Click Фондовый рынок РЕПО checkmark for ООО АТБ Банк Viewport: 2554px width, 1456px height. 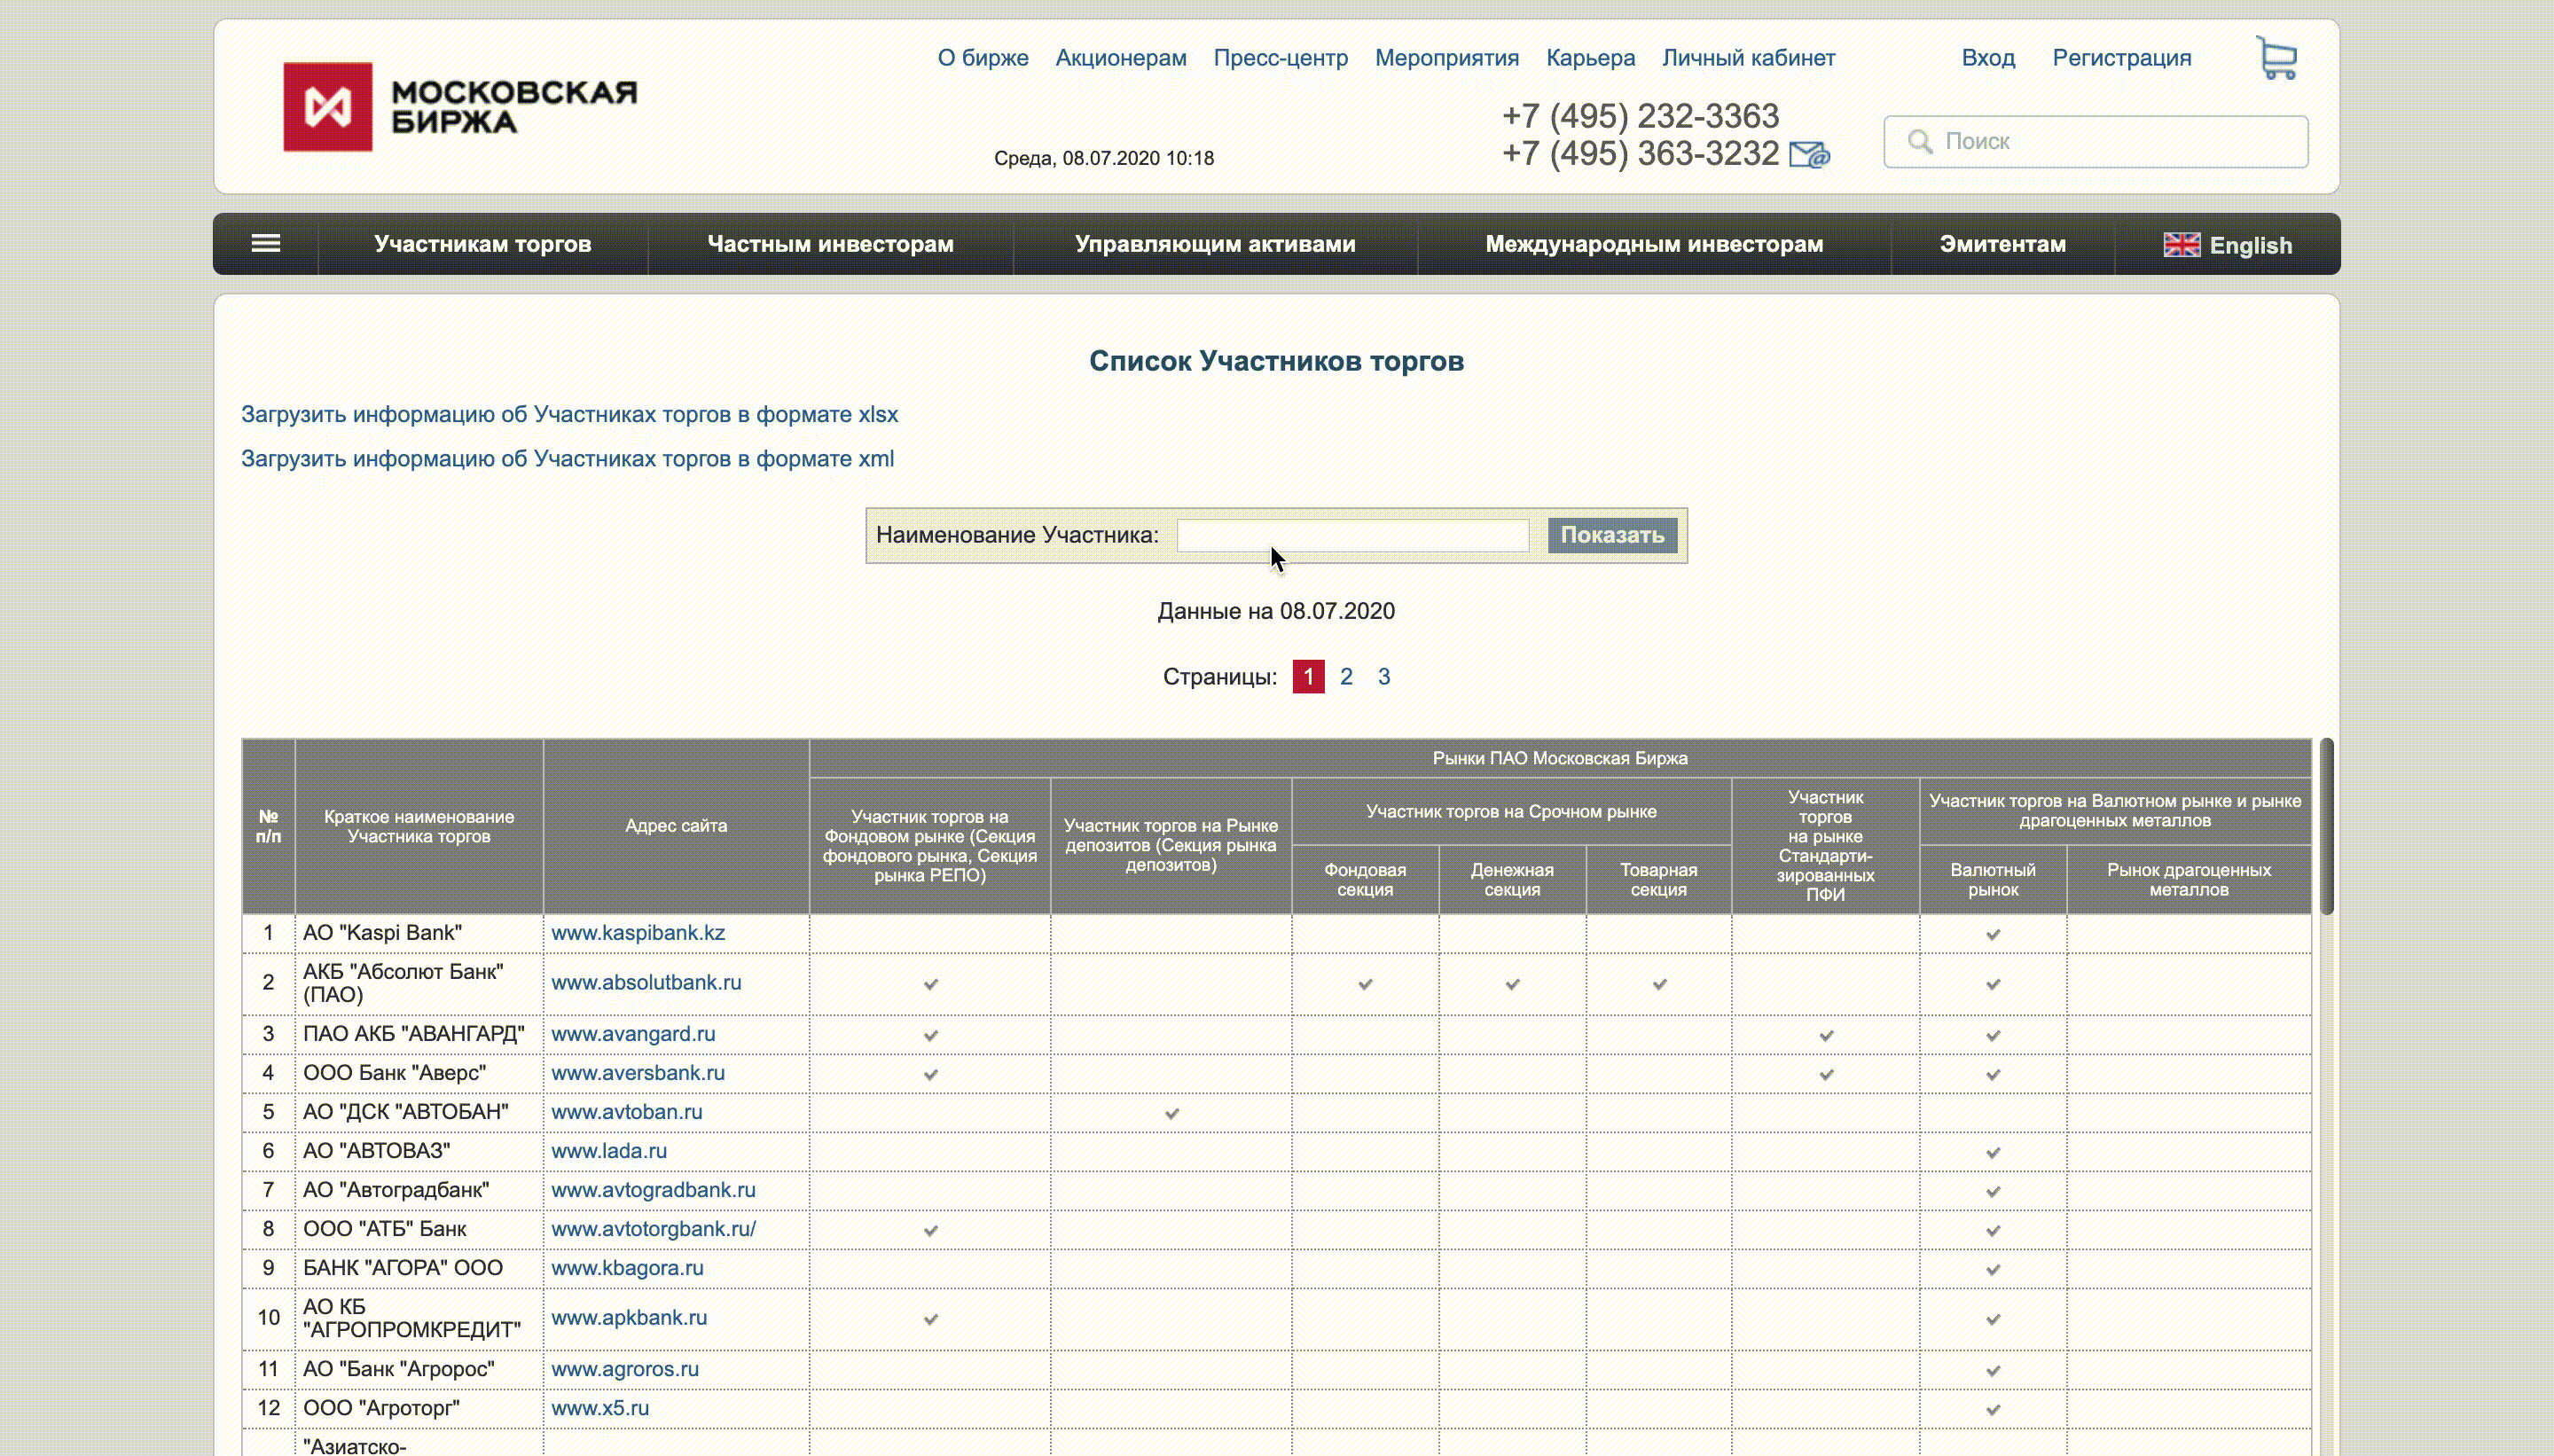click(931, 1230)
